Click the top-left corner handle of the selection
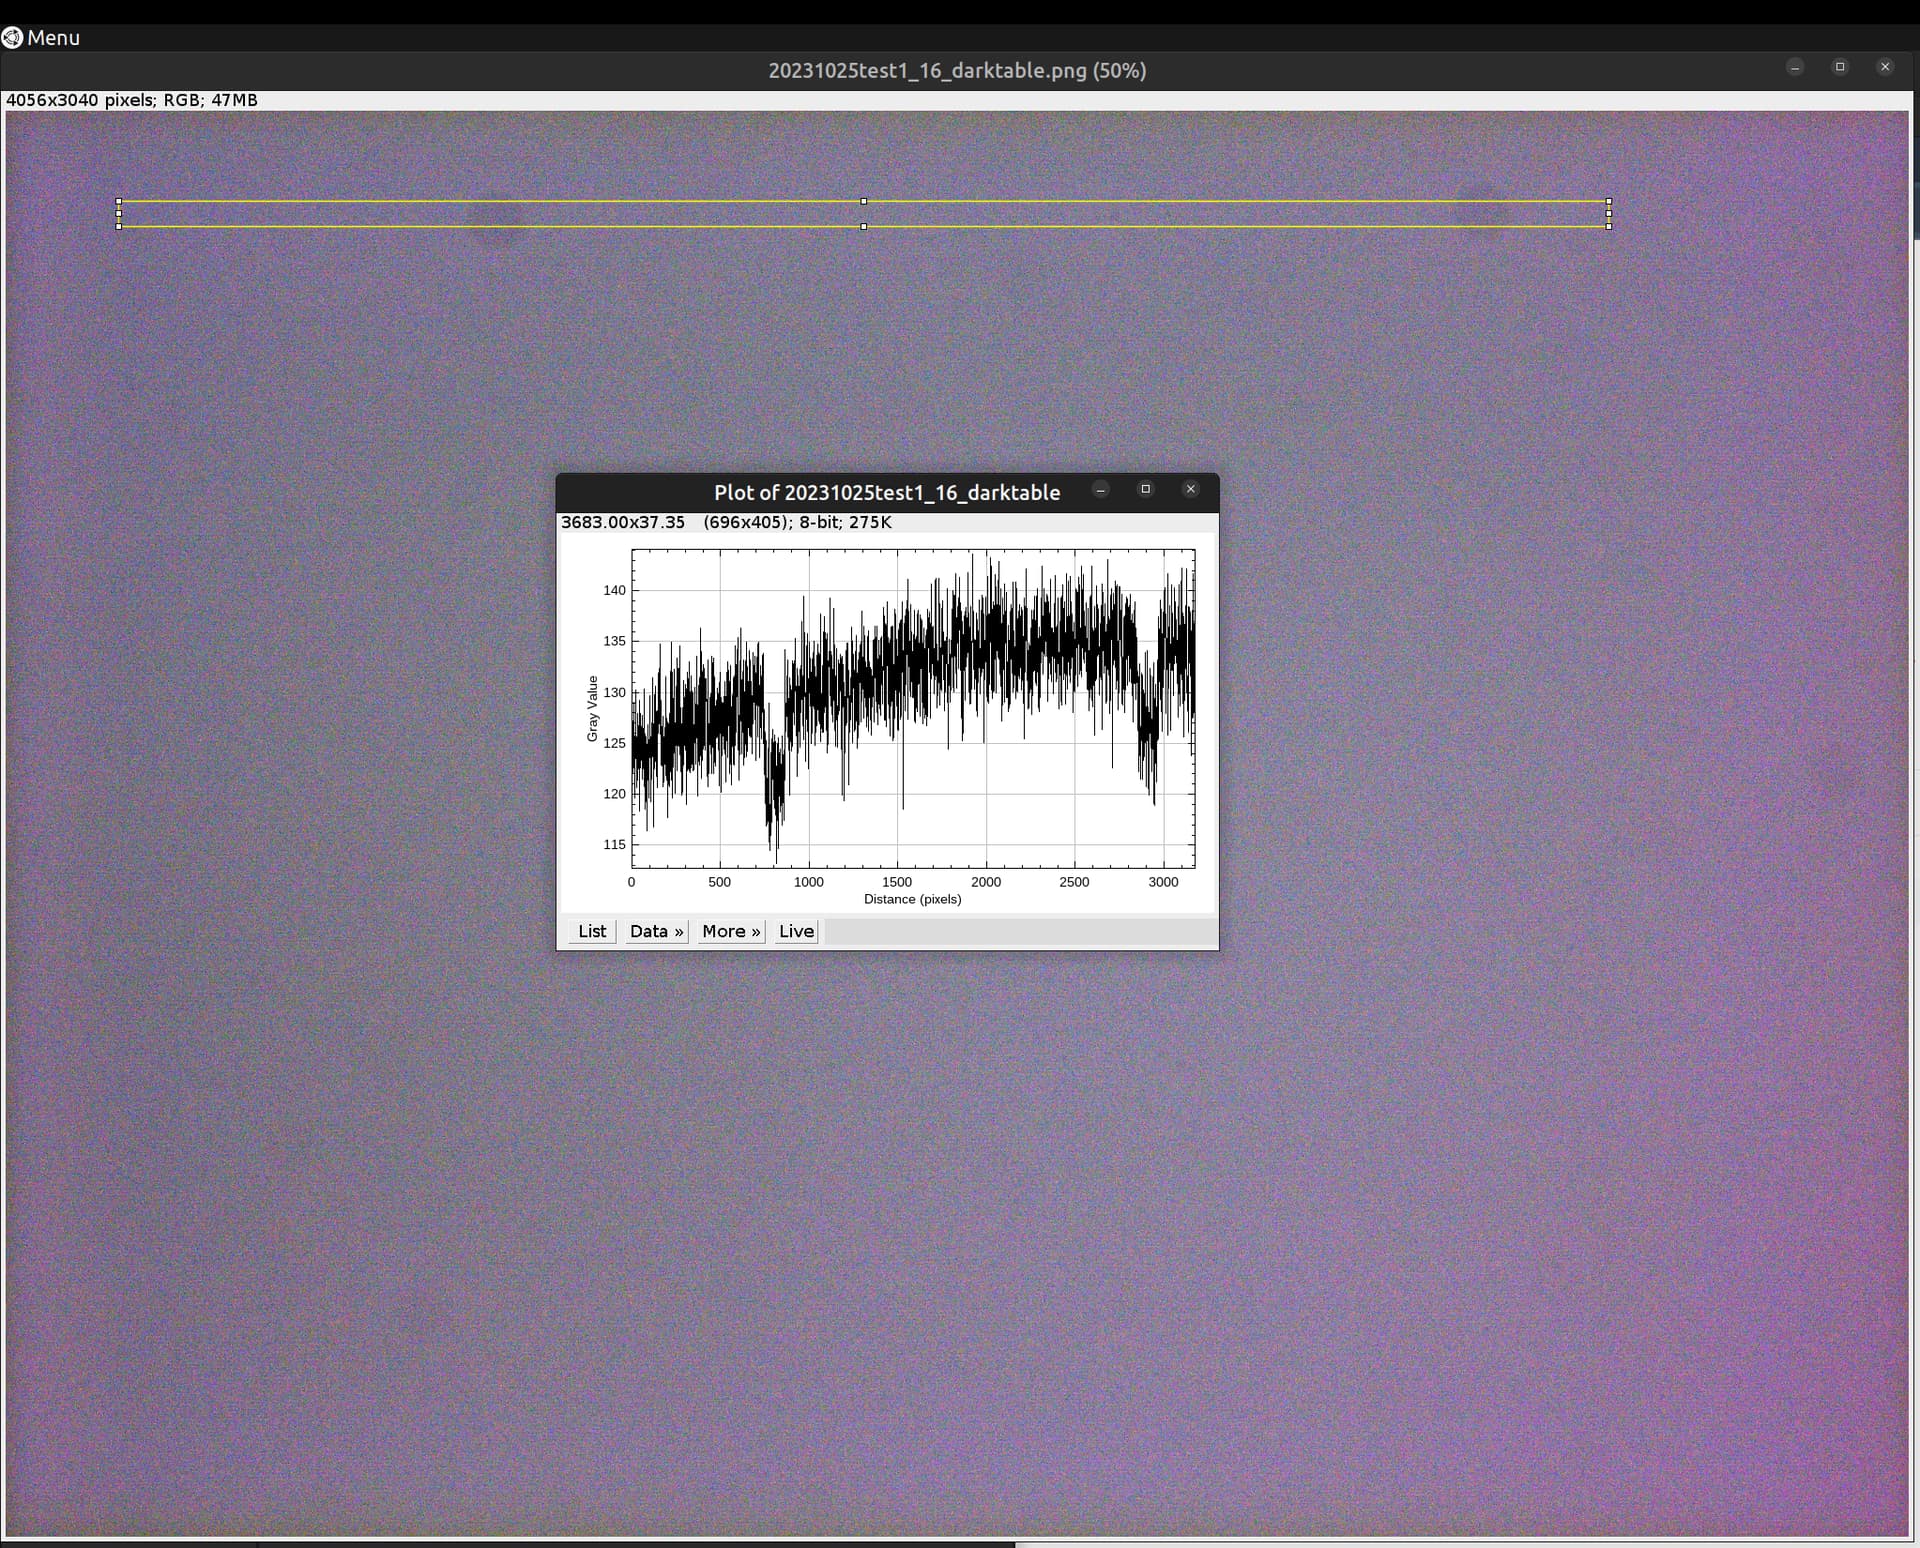 (119, 201)
